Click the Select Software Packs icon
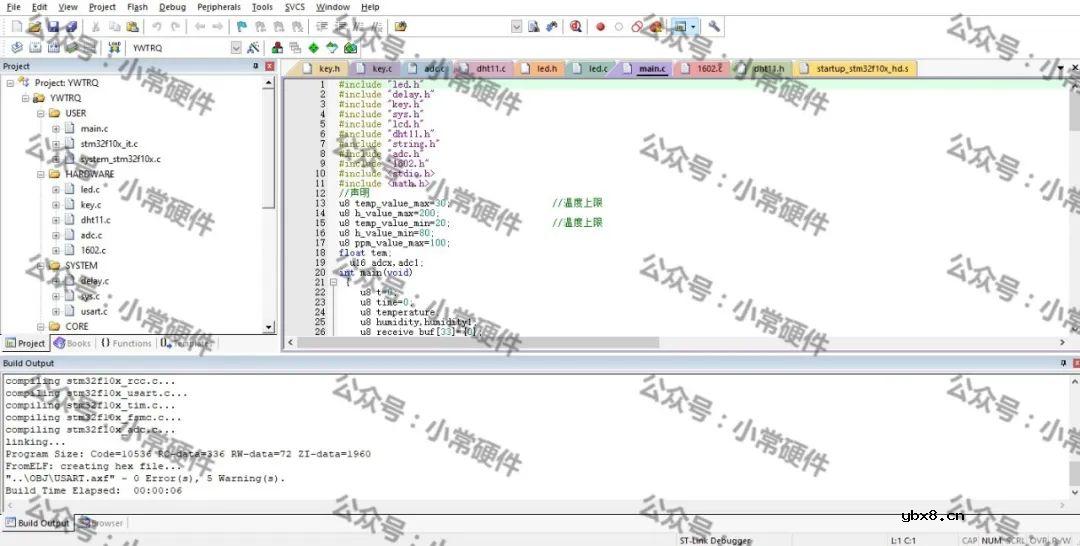This screenshot has height=546, width=1080. 332,48
